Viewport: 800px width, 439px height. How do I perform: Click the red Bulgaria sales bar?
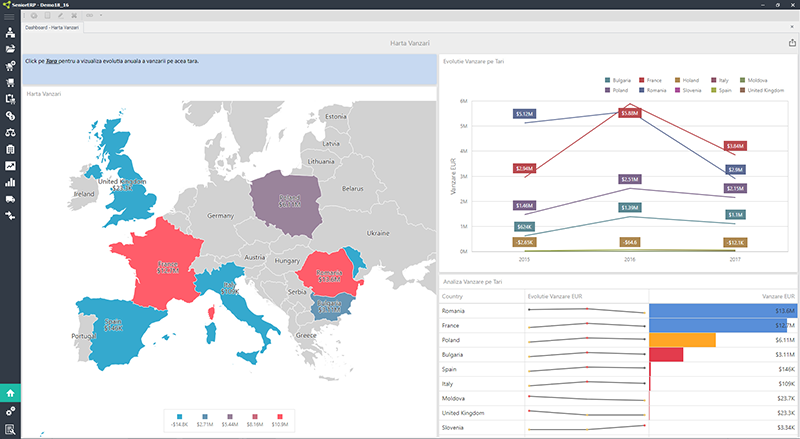coord(666,354)
